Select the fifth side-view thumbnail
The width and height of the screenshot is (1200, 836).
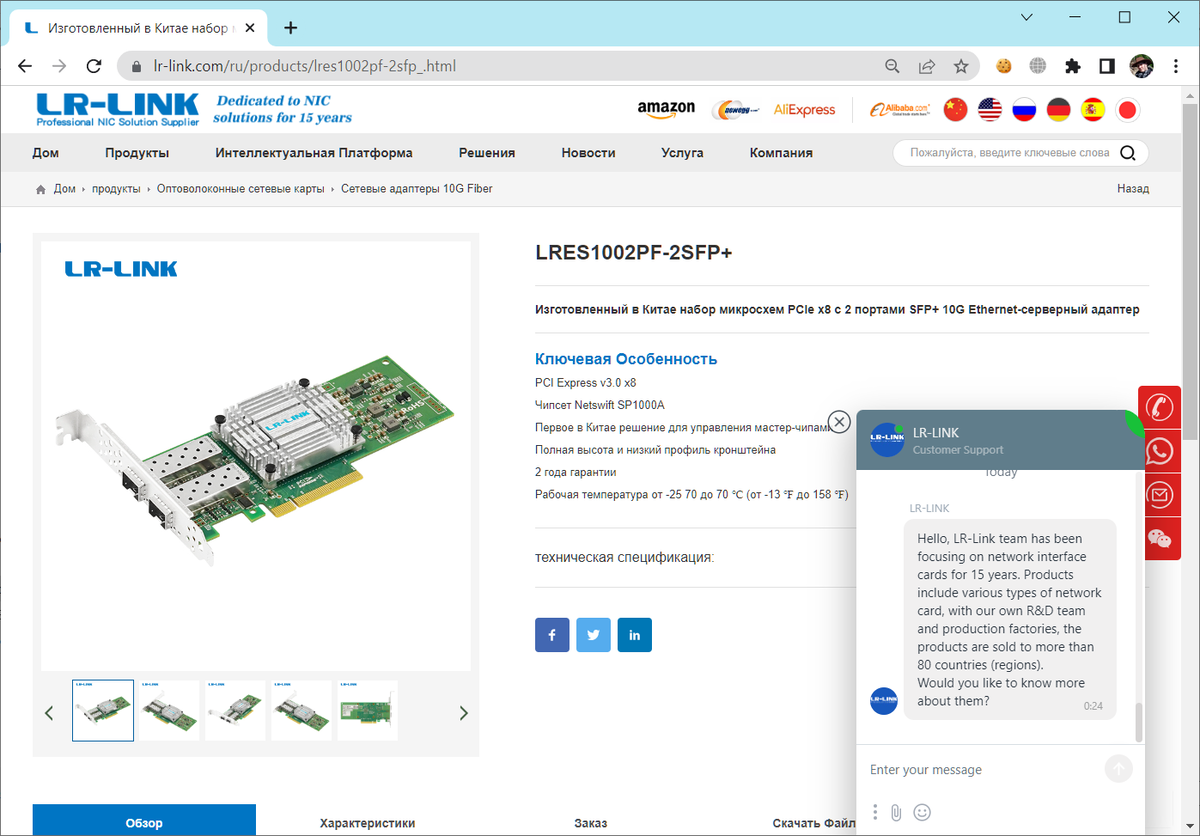(368, 711)
